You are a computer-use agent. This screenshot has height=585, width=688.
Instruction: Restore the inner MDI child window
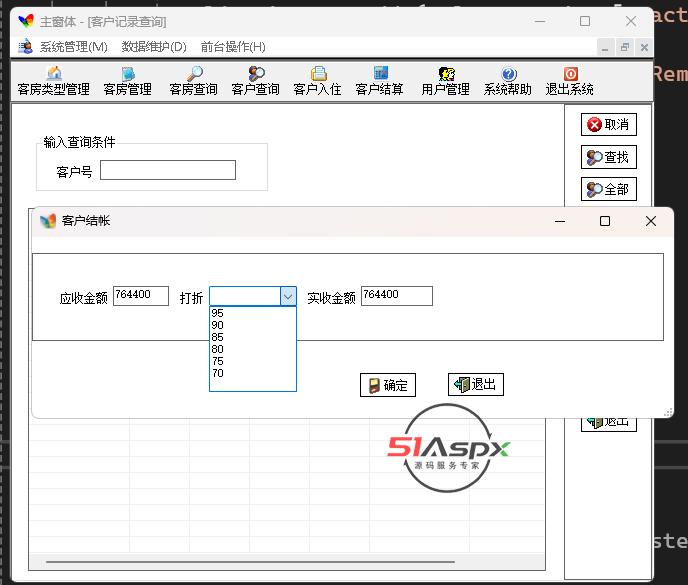coord(625,47)
